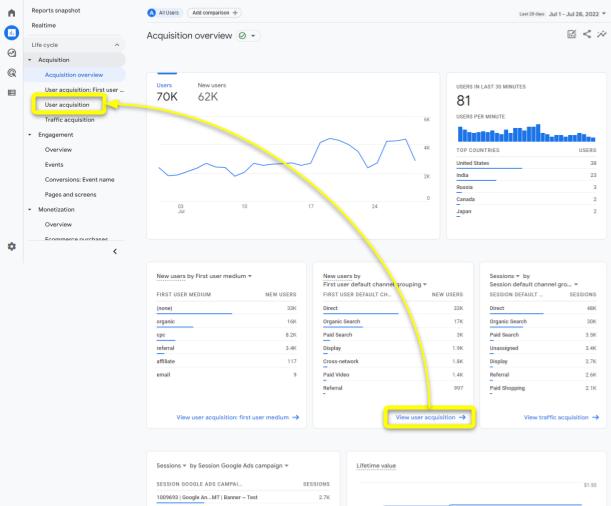Collapse the navigation panel with the chevron
Viewport: 611px width, 506px height.
[115, 251]
